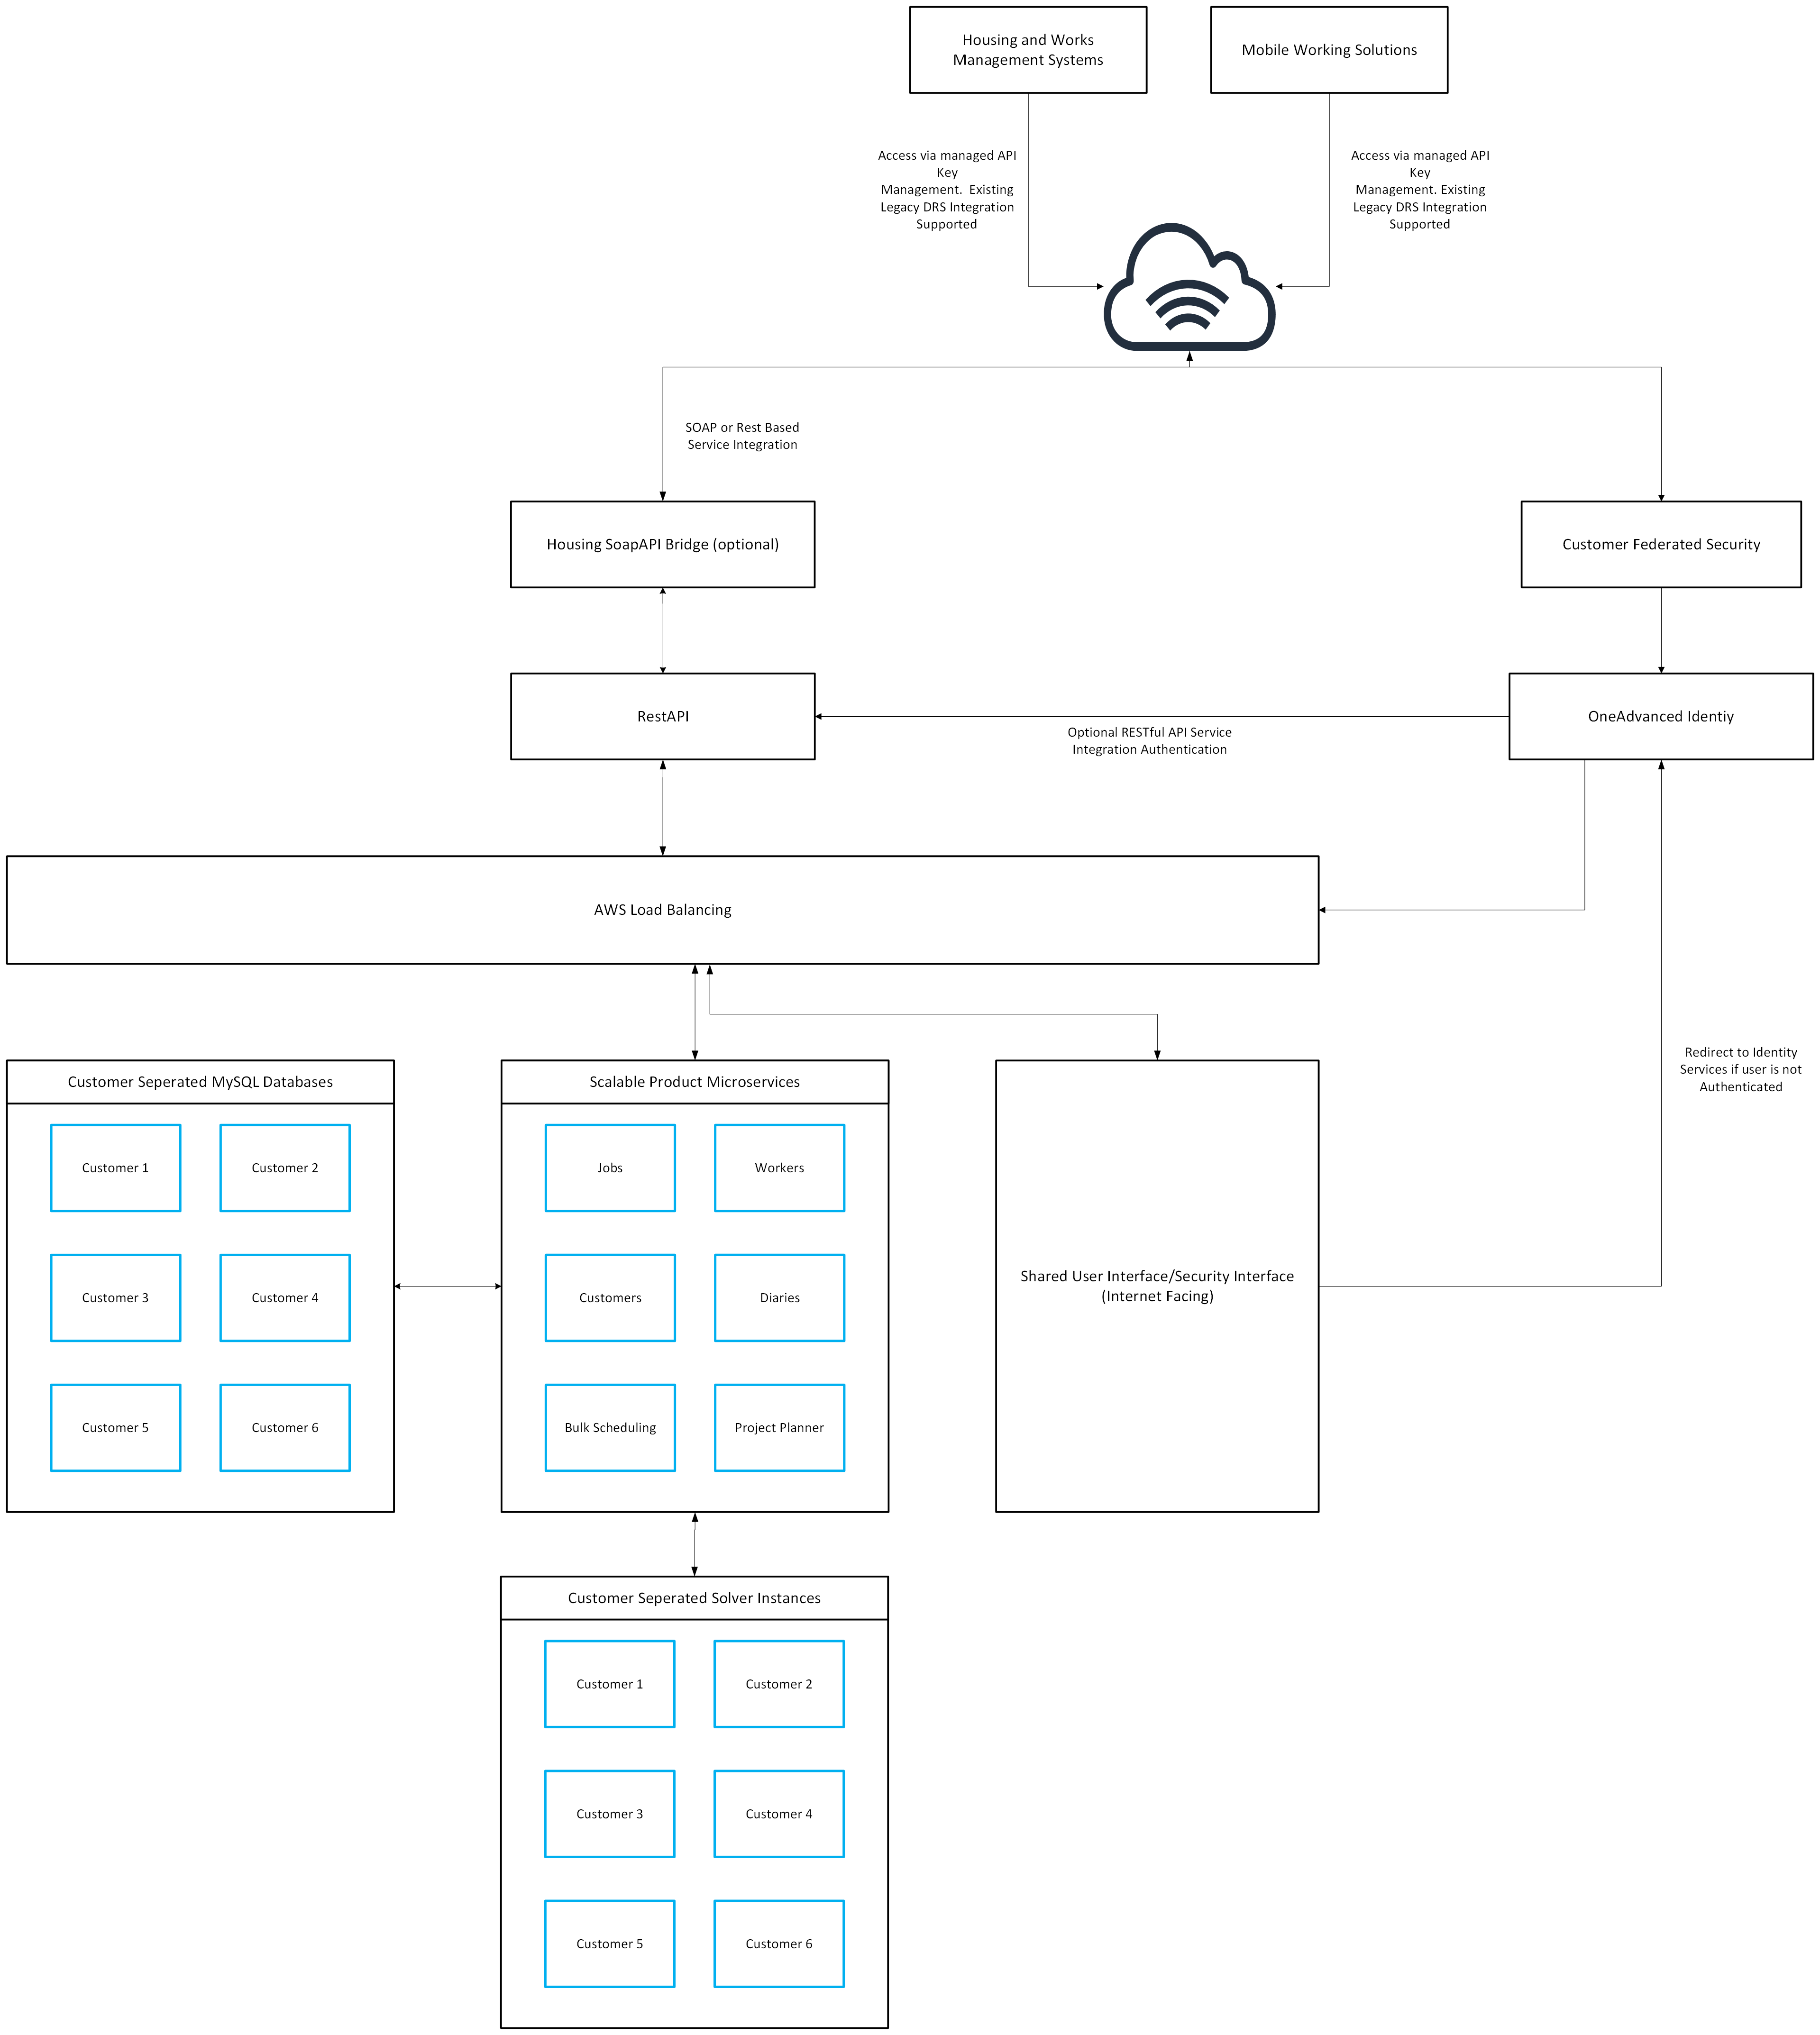Image resolution: width=1820 pixels, height=2035 pixels.
Task: Select the Workers microservice box
Action: 779,1167
